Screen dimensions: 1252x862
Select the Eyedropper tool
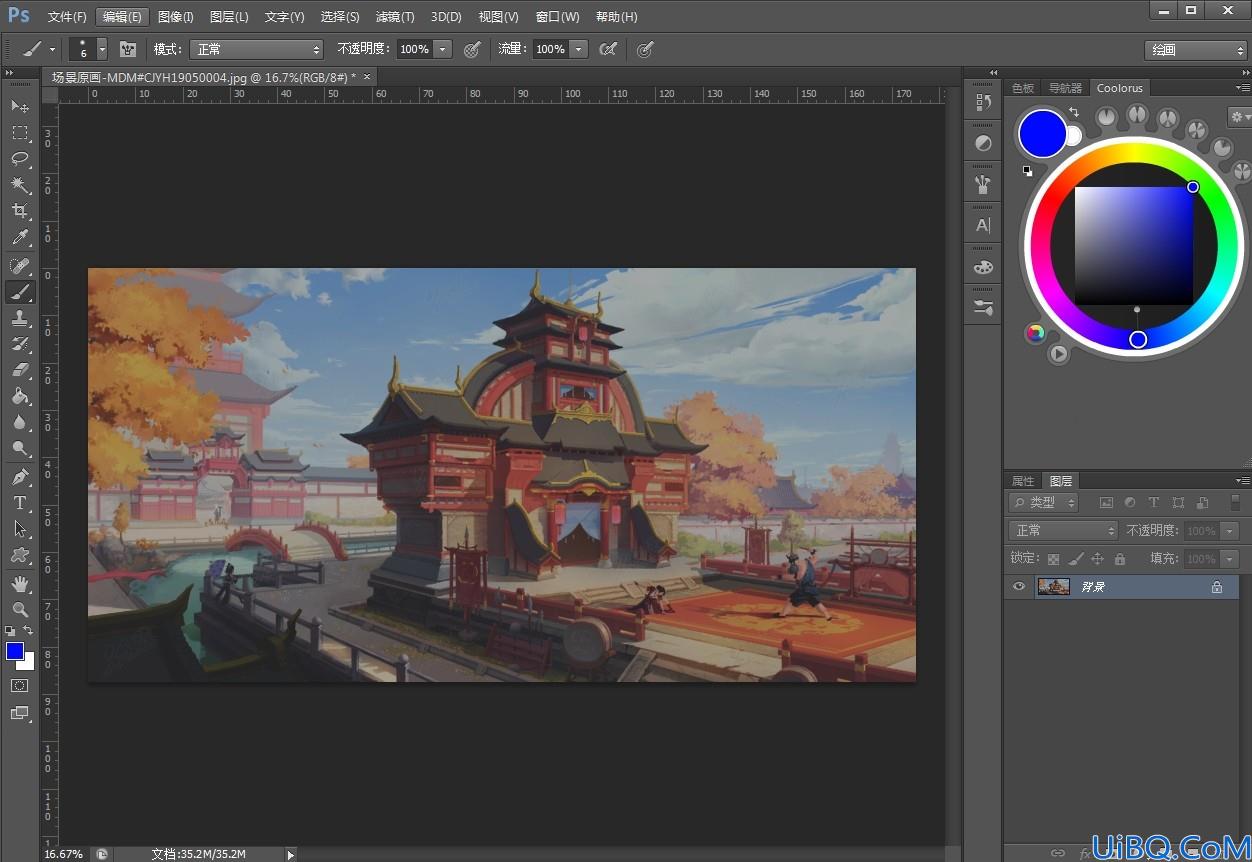(20, 238)
